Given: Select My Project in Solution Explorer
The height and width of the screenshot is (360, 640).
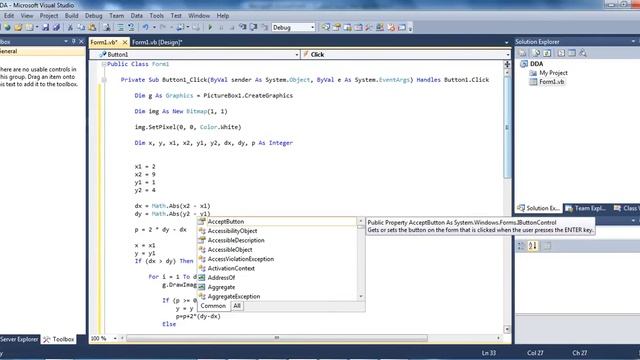Looking at the screenshot, I should coord(553,73).
